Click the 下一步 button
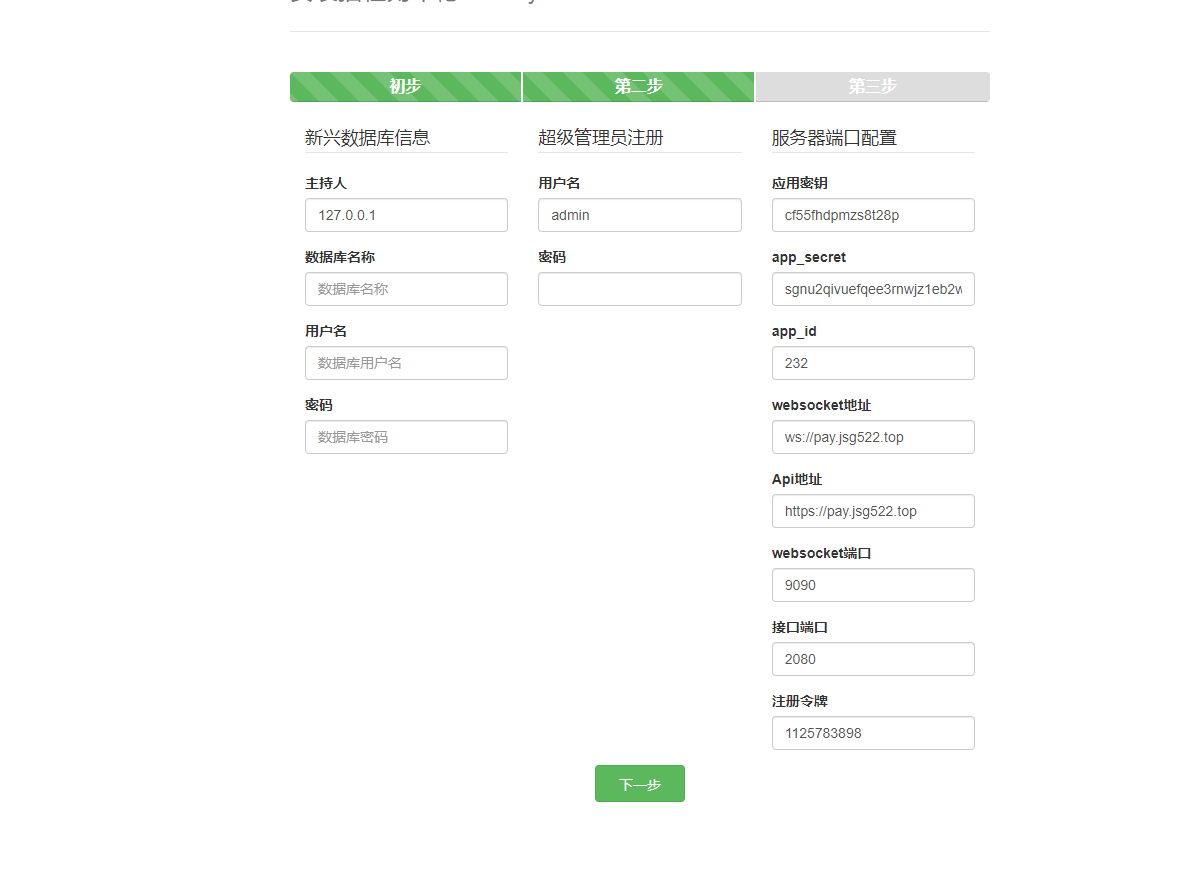This screenshot has width=1199, height=892. 639,783
